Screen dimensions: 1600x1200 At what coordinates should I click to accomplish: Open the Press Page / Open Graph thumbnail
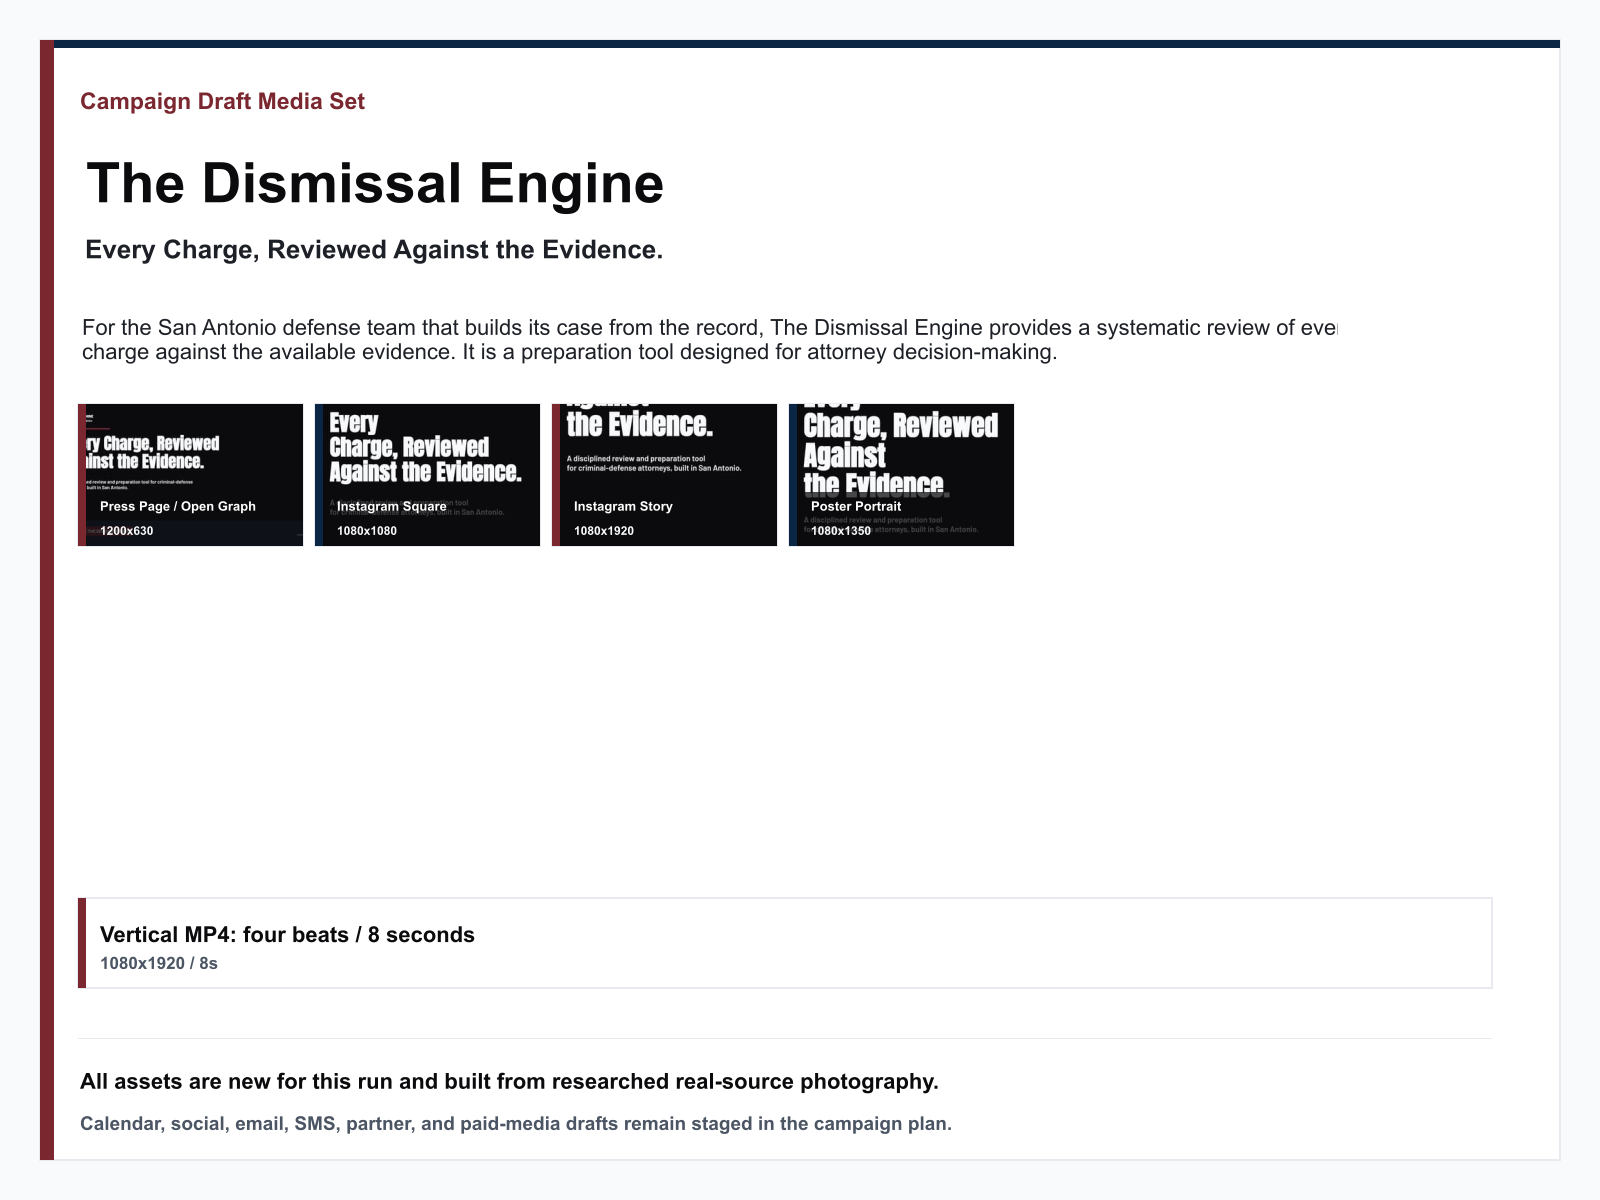coord(190,475)
